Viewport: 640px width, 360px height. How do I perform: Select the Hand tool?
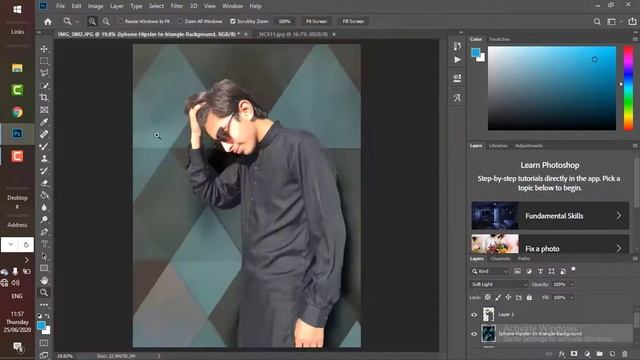pos(44,280)
